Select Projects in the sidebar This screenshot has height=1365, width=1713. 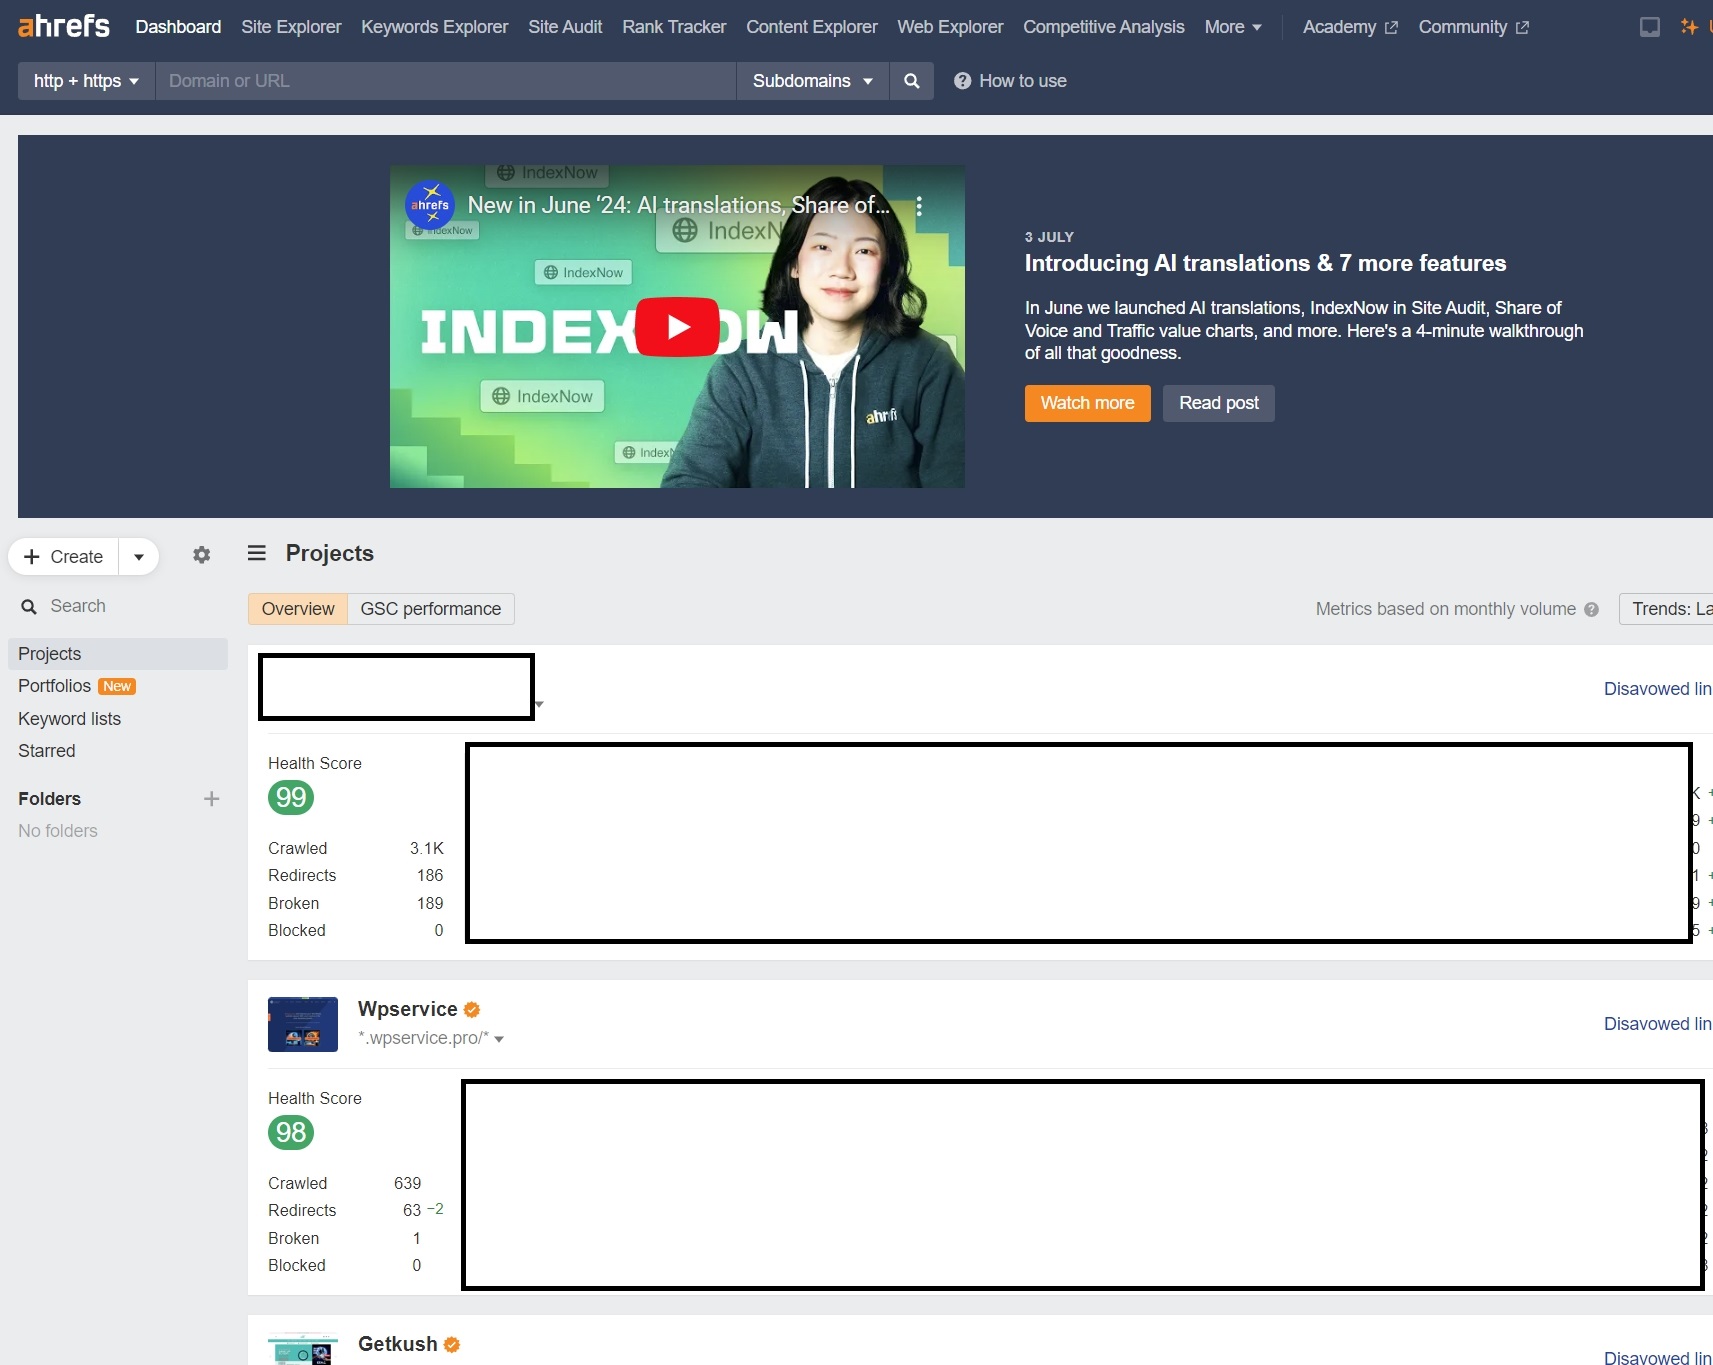118,654
